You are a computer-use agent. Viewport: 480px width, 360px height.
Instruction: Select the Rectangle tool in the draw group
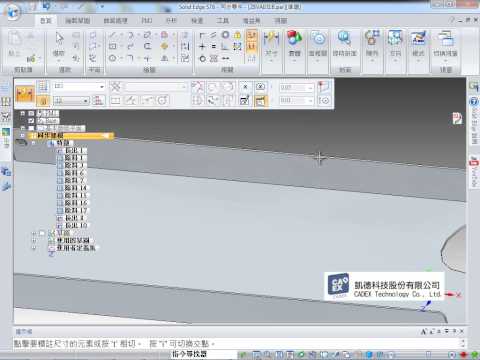tap(113, 46)
